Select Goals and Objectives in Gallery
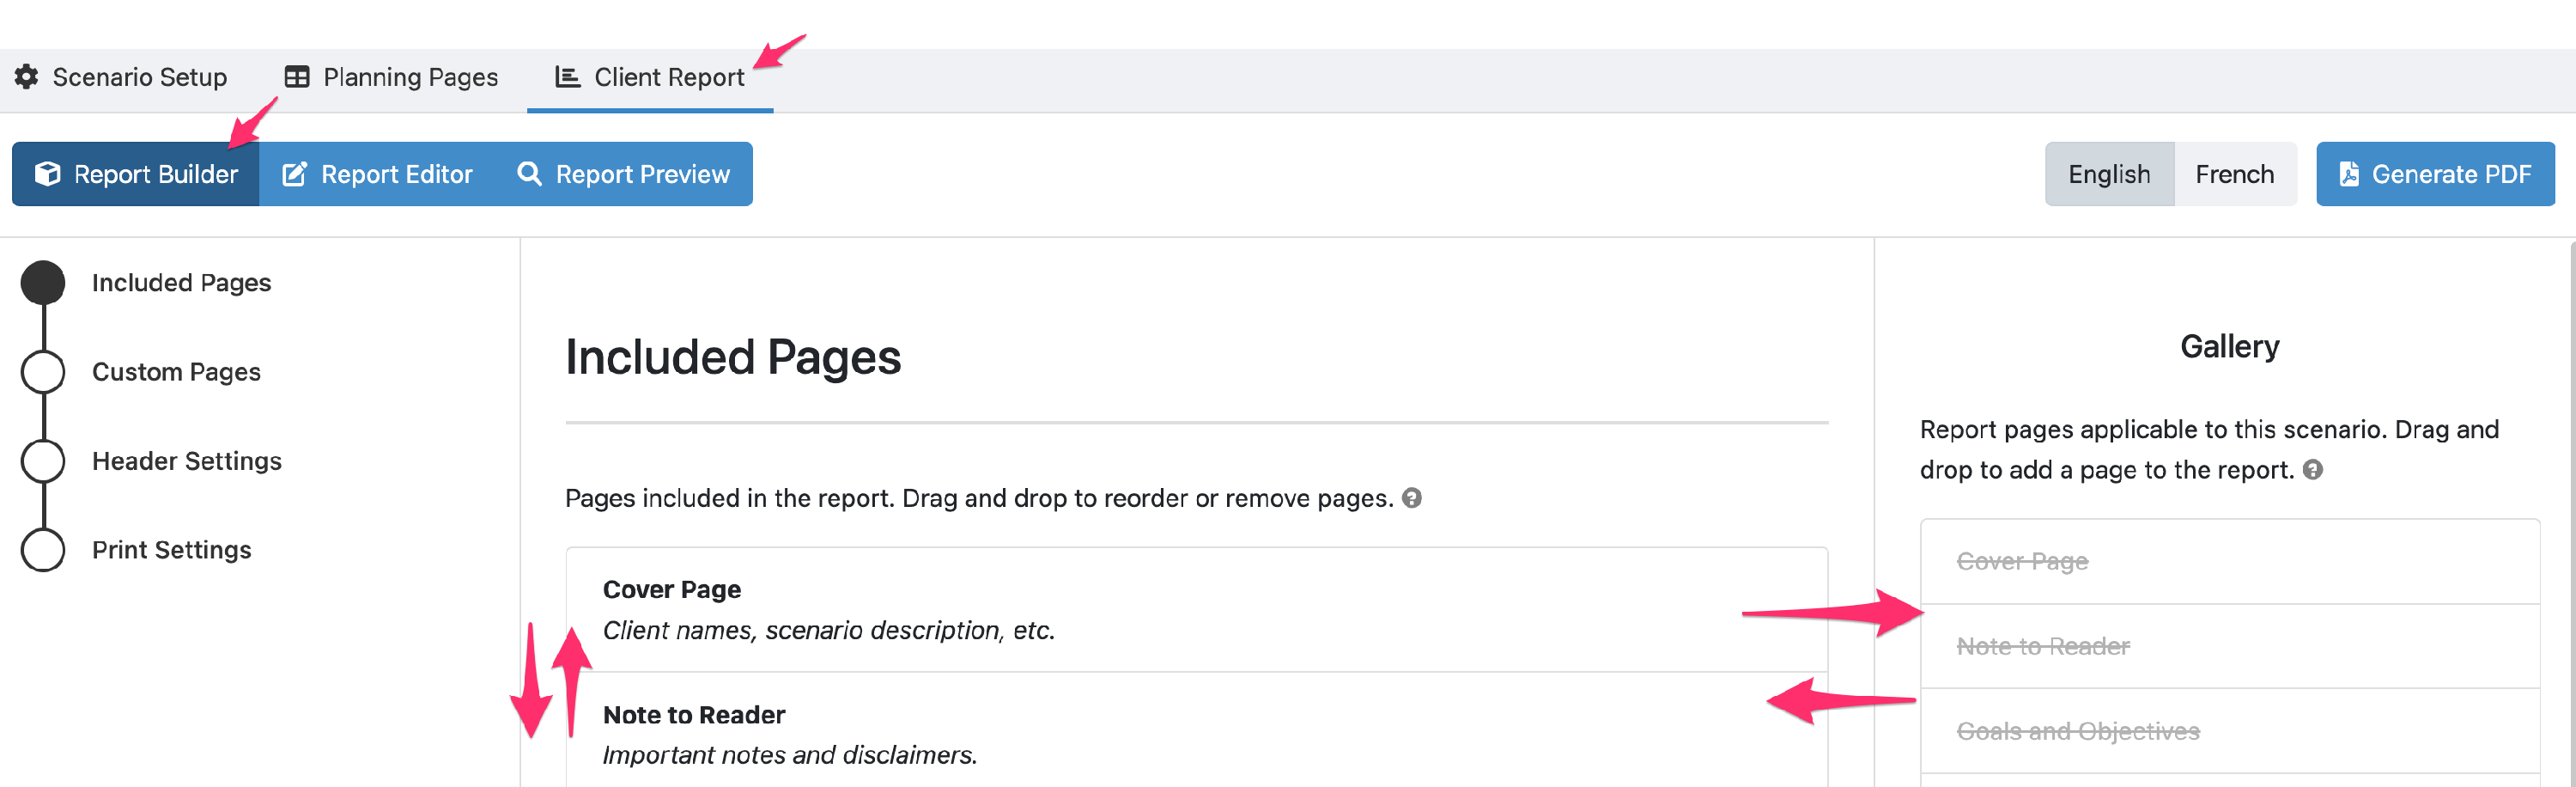 point(2229,731)
